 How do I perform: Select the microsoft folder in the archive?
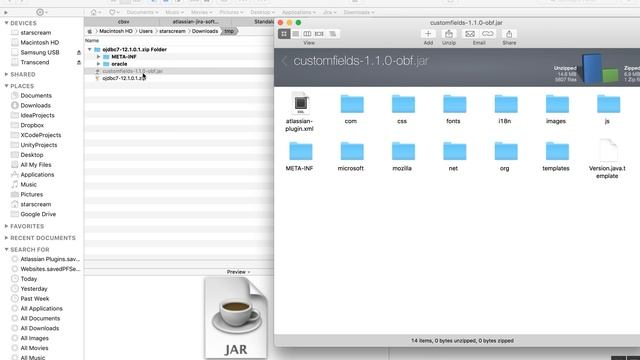tap(352, 151)
